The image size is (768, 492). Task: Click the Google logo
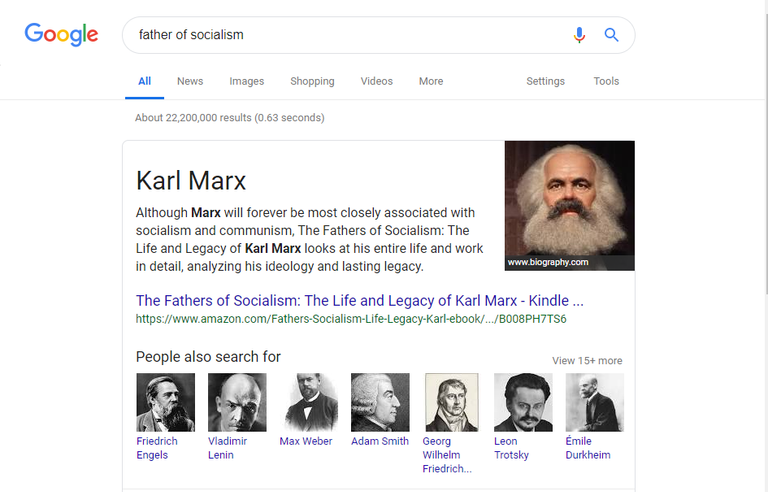coord(61,35)
